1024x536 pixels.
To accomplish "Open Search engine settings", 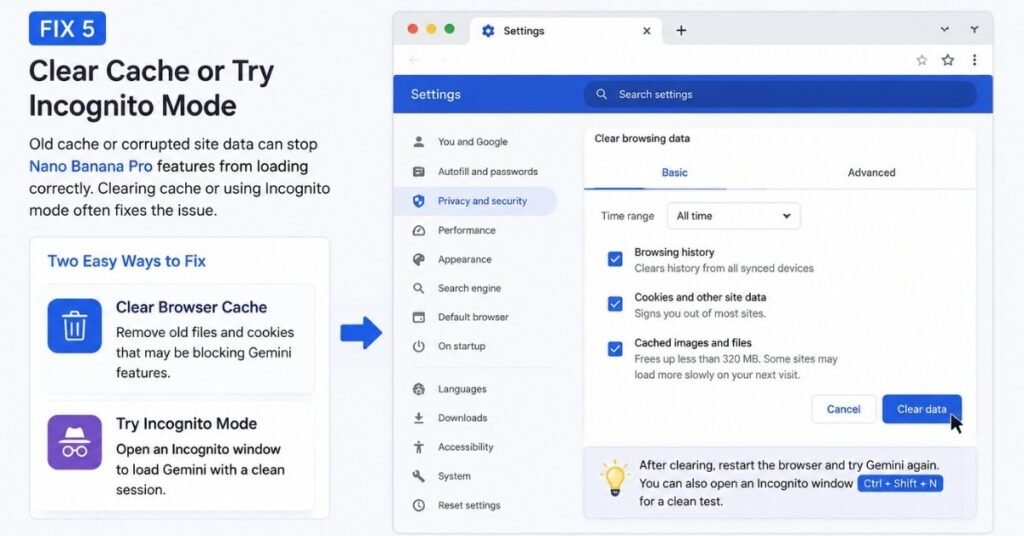I will pyautogui.click(x=475, y=288).
